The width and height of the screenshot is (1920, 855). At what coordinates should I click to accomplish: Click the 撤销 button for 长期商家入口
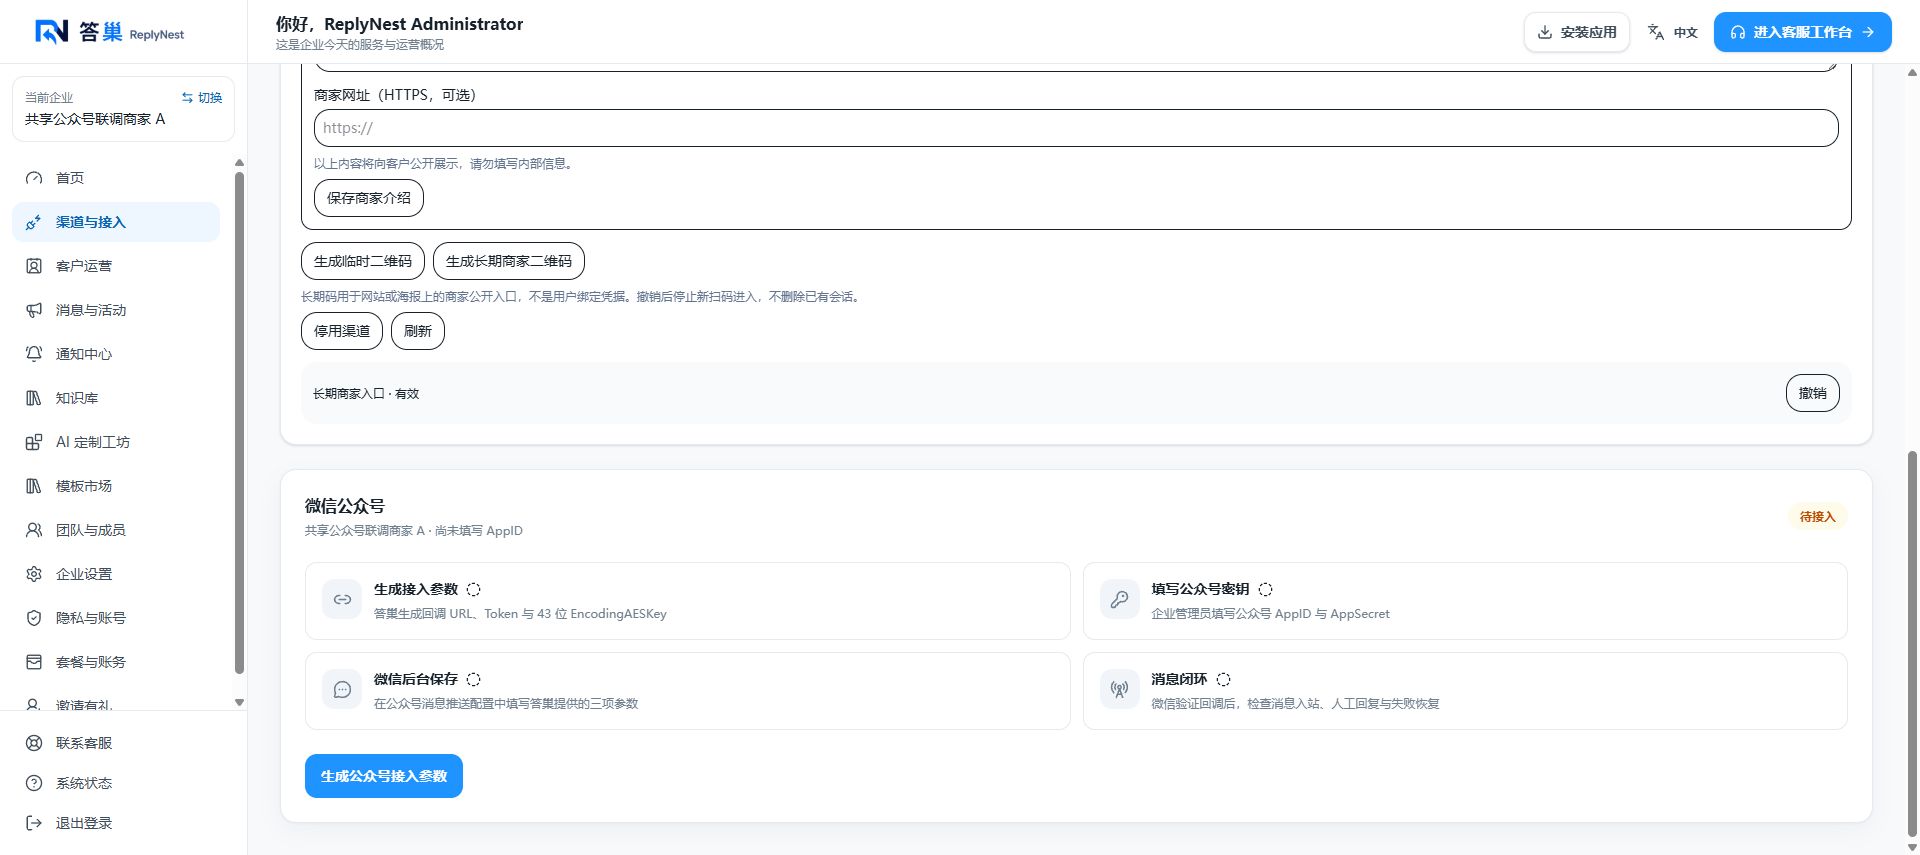tap(1812, 393)
